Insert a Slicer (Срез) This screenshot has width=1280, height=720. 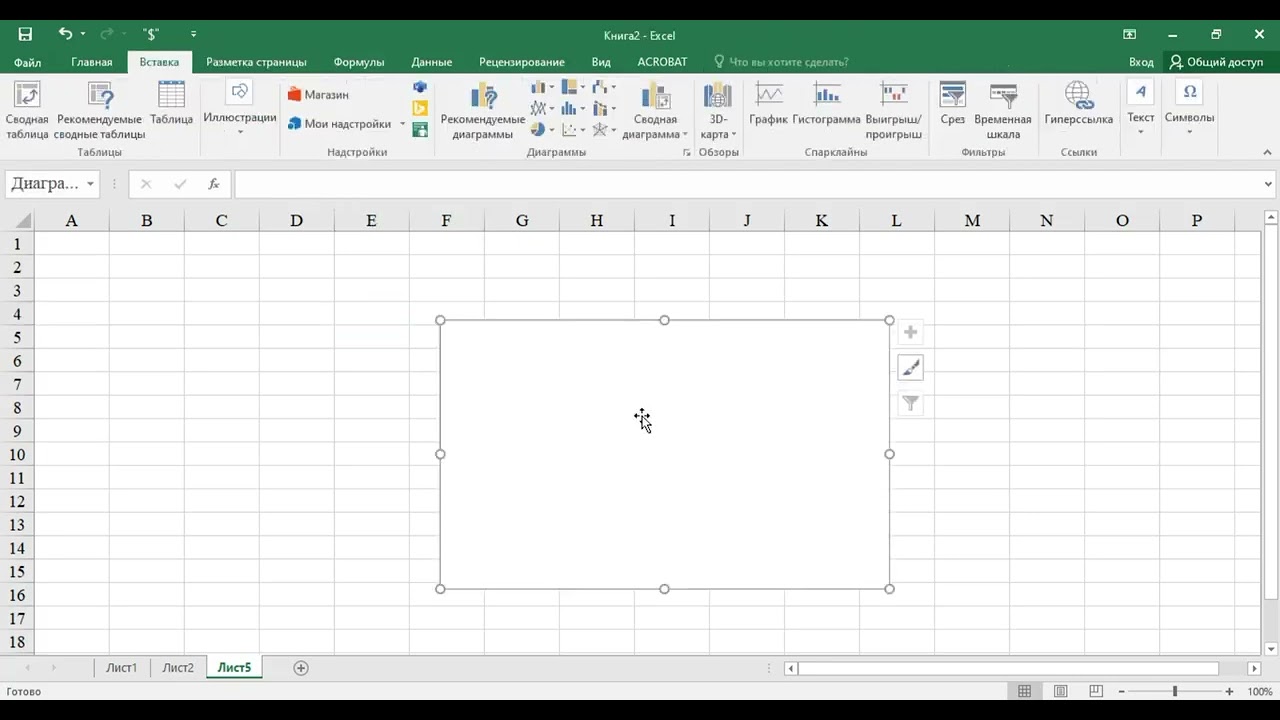point(952,104)
